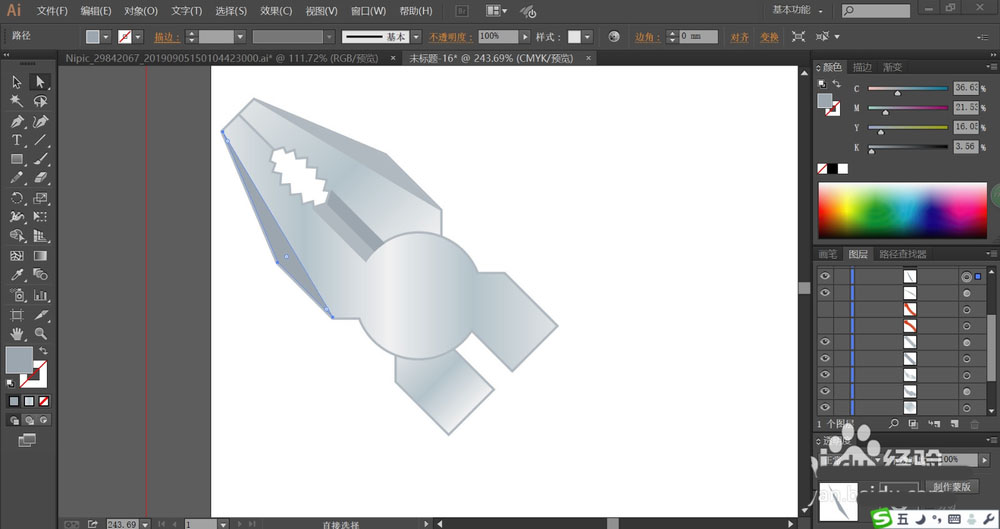This screenshot has width=1000, height=529.
Task: Click 变换 link in control bar
Action: 770,37
